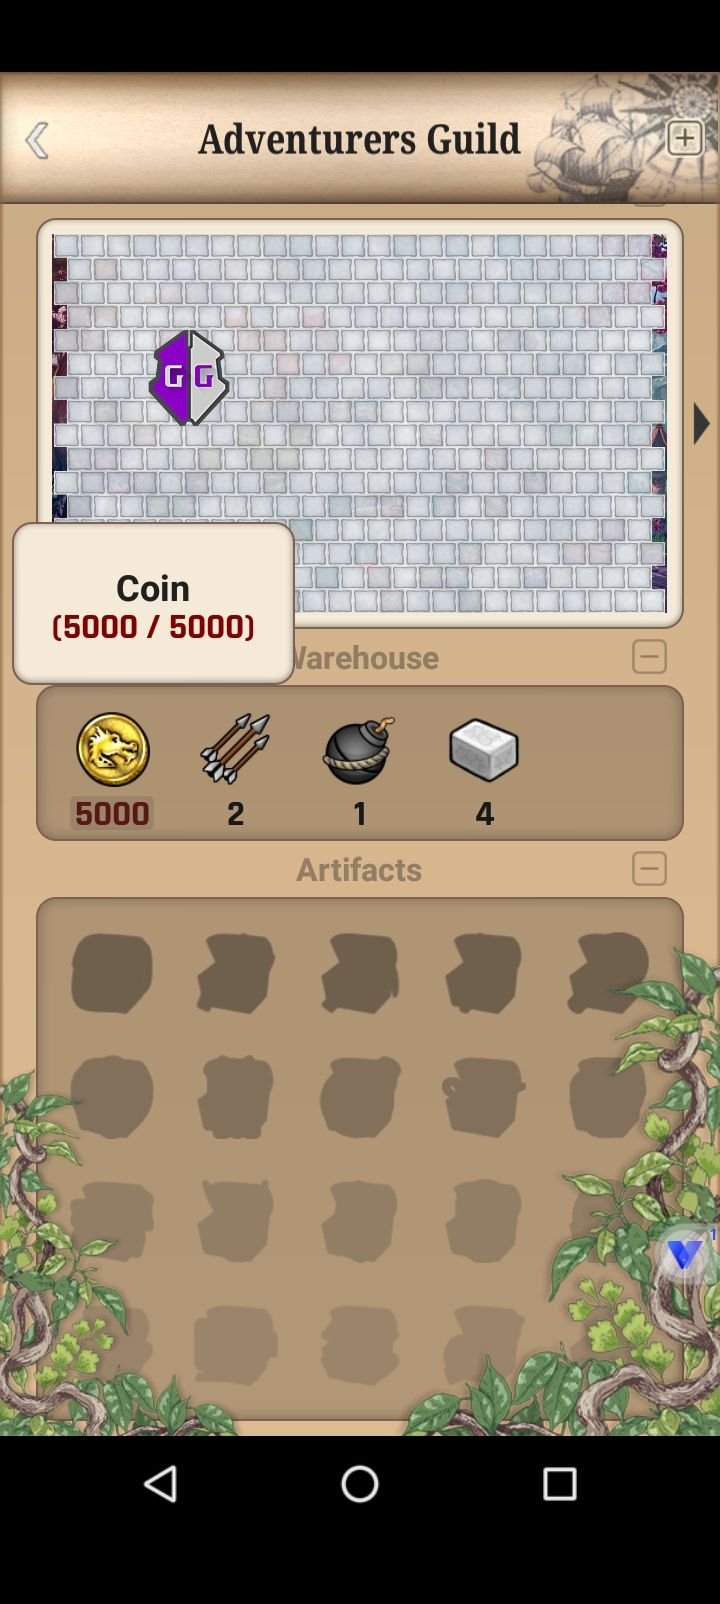Go back with the left chevron

pyautogui.click(x=37, y=140)
